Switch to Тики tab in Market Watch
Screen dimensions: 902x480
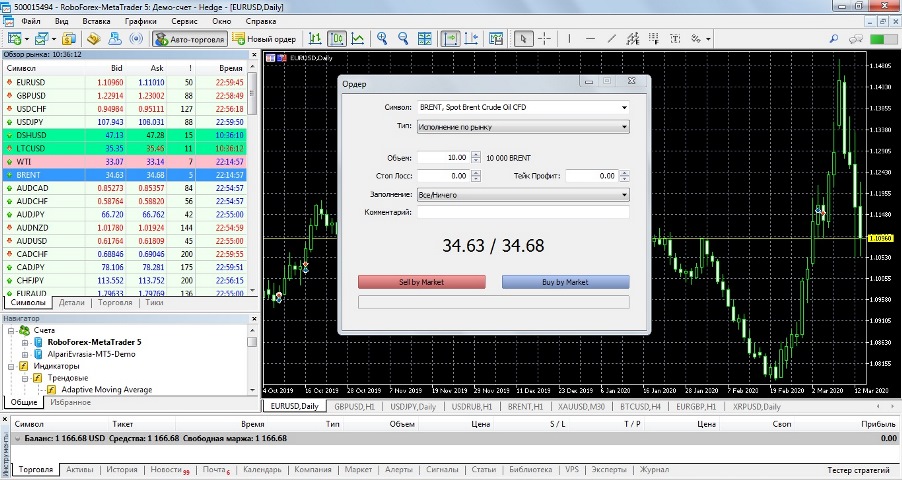coord(154,302)
